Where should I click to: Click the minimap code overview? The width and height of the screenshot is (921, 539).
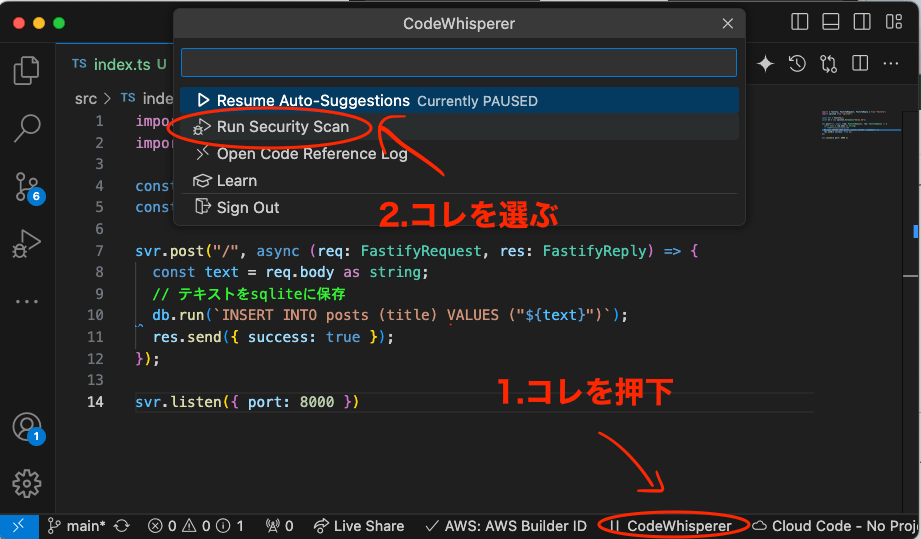tap(861, 124)
